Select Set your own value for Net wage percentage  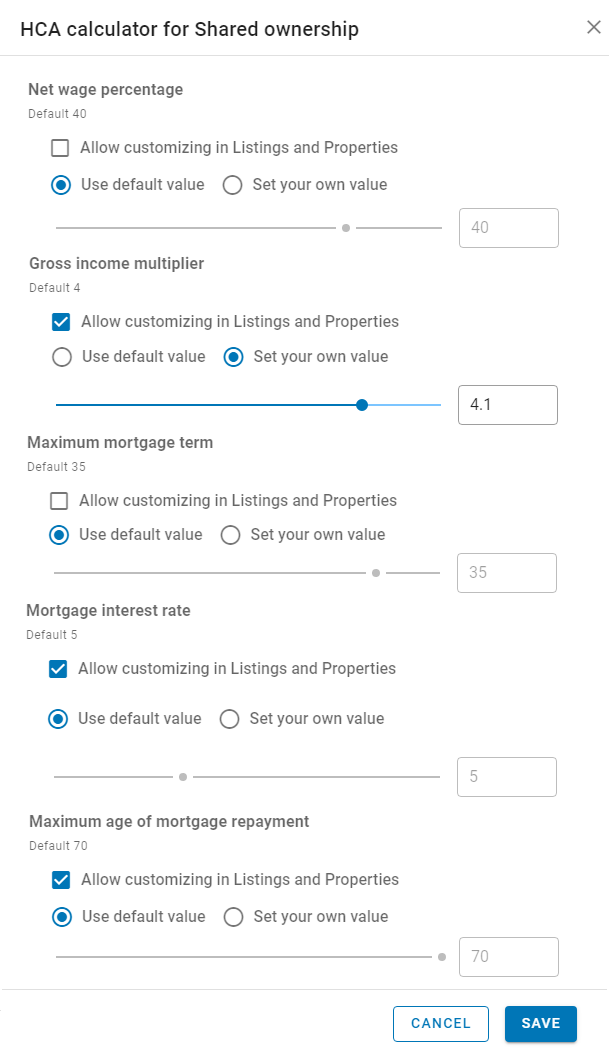(232, 185)
